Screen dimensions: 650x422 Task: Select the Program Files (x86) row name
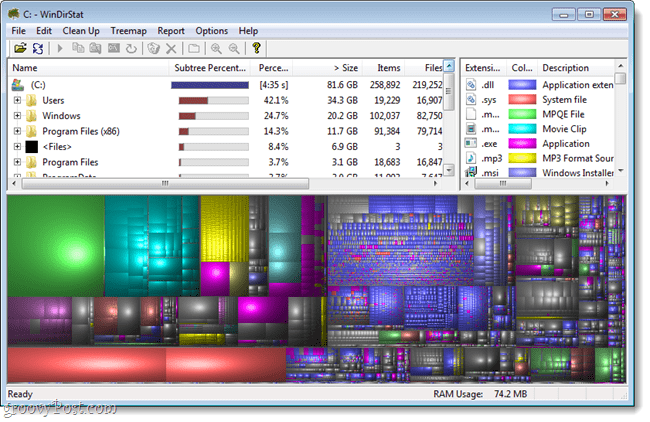[81, 131]
